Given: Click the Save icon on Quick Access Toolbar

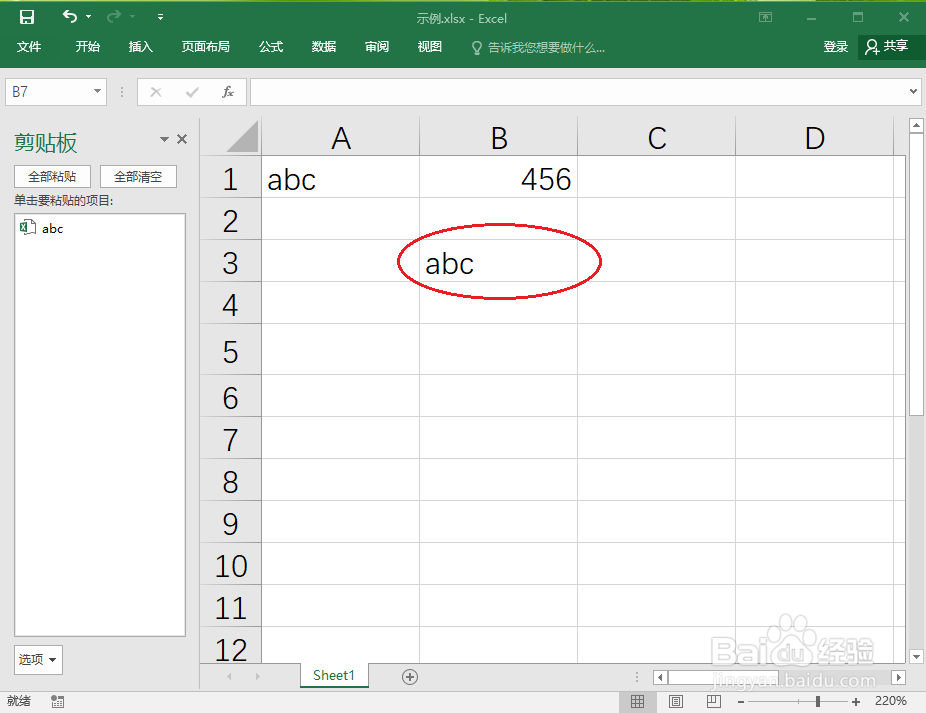Looking at the screenshot, I should click(26, 16).
